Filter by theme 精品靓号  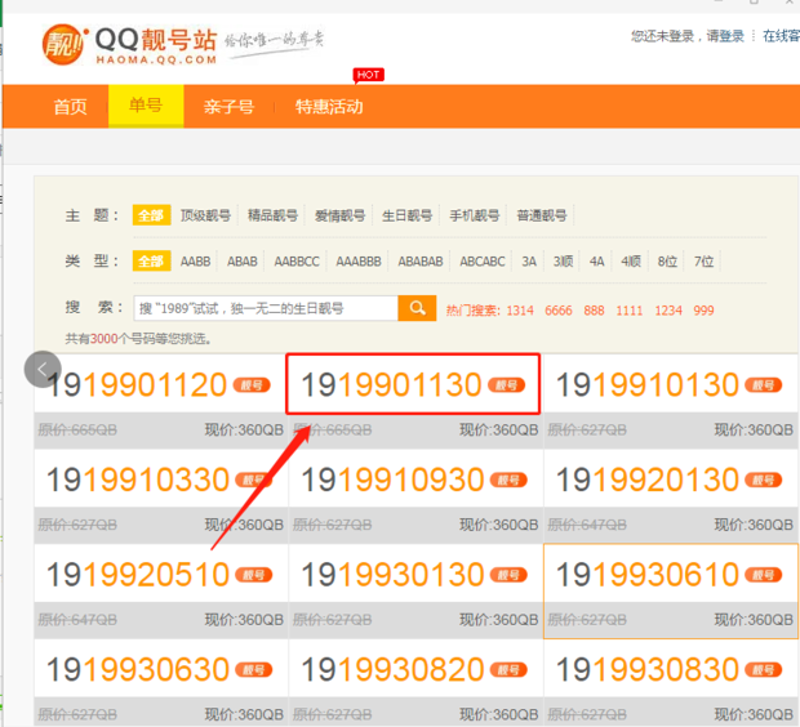273,215
